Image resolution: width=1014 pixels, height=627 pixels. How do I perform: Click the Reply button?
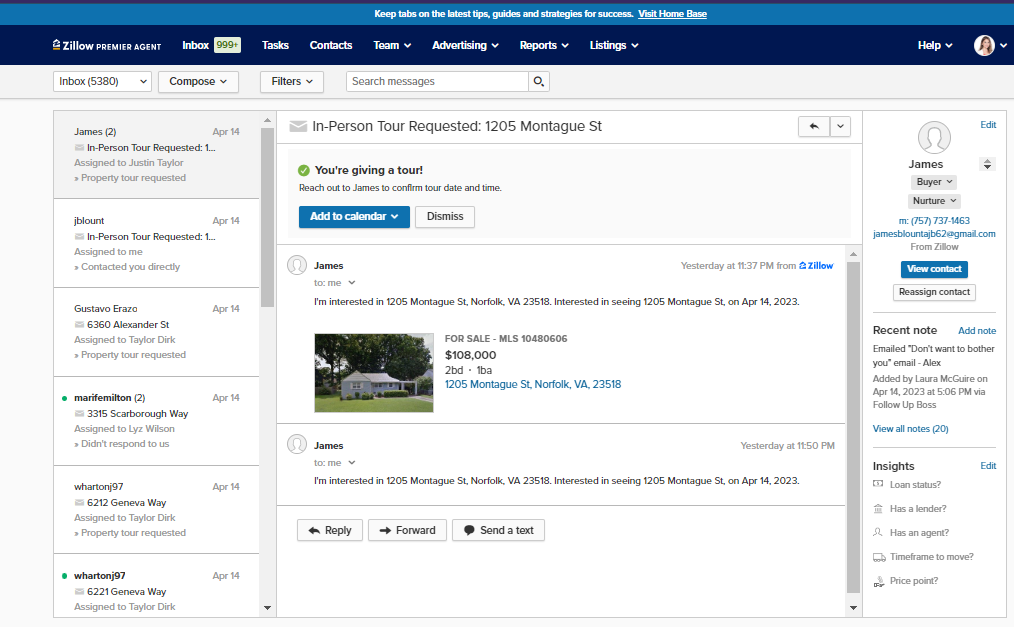(x=330, y=530)
